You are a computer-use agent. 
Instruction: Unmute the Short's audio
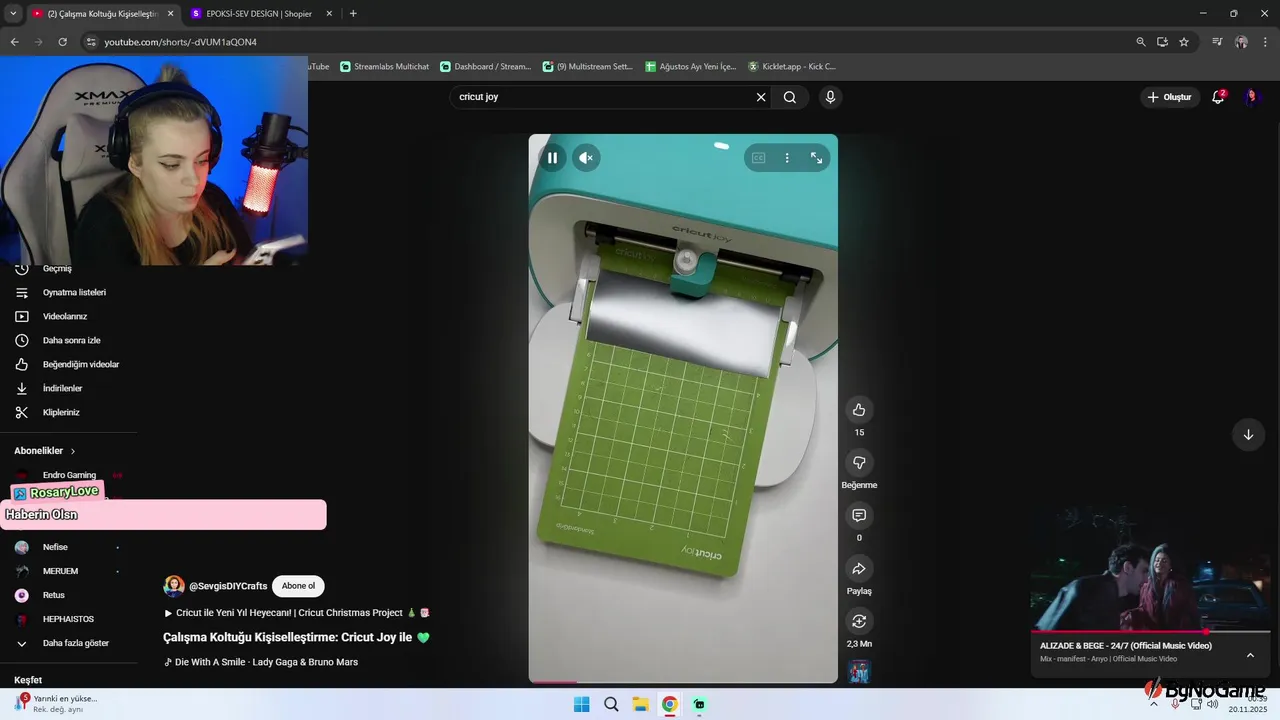tap(586, 157)
